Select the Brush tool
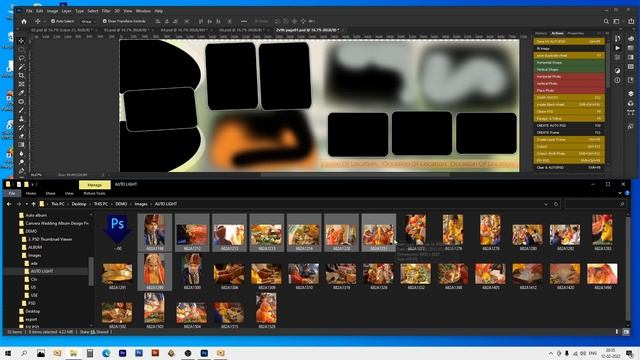This screenshot has height=360, width=640. coord(21,110)
